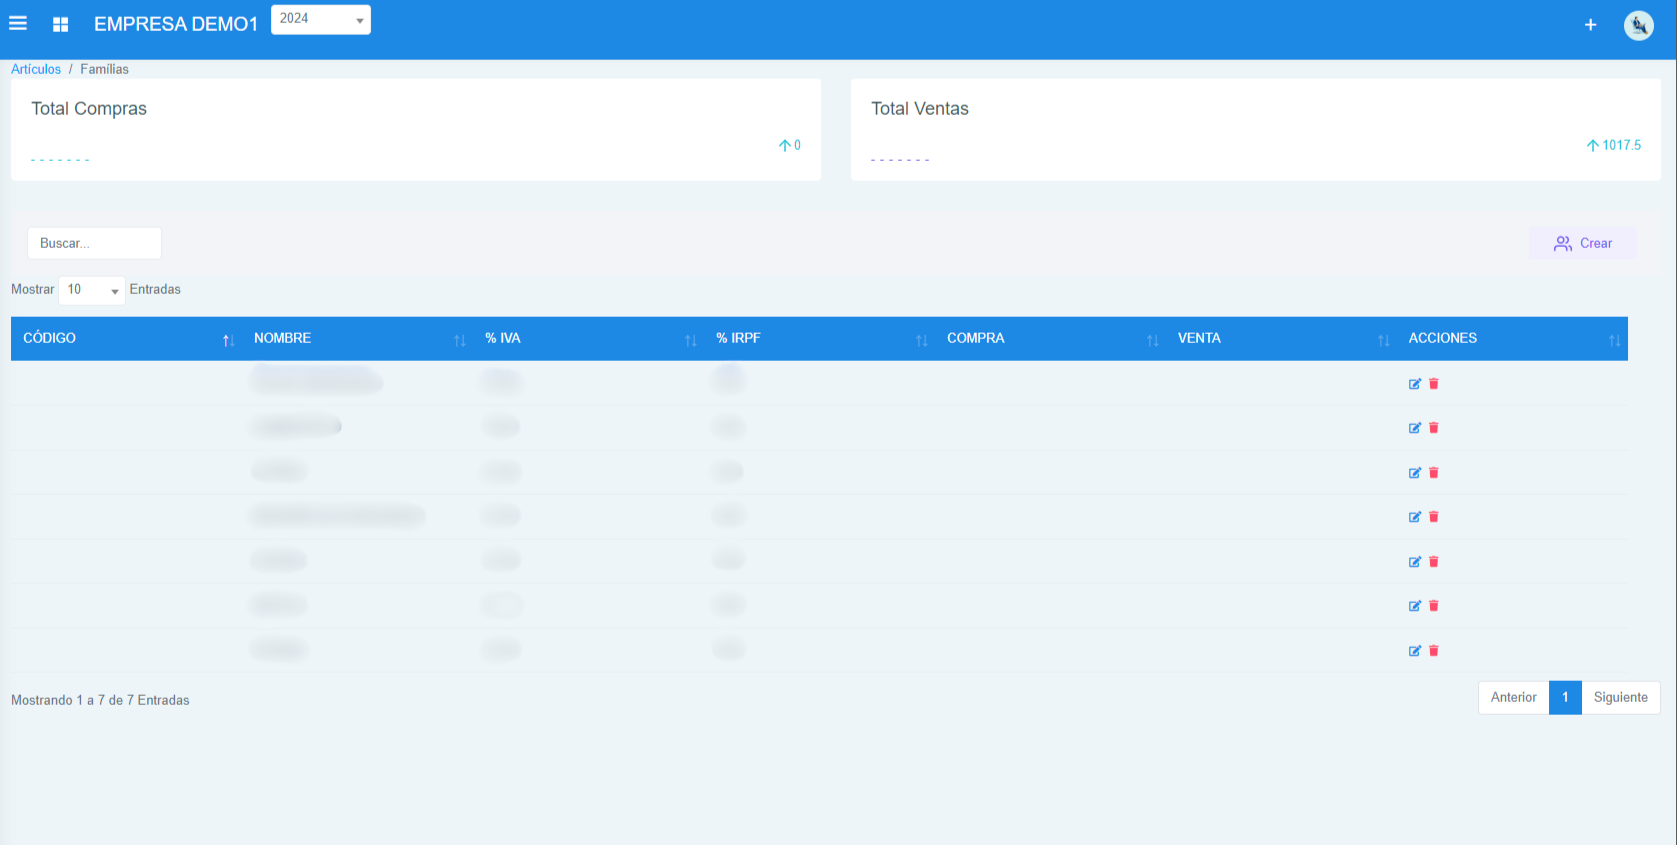
Task: Click the Crear button
Action: (1582, 243)
